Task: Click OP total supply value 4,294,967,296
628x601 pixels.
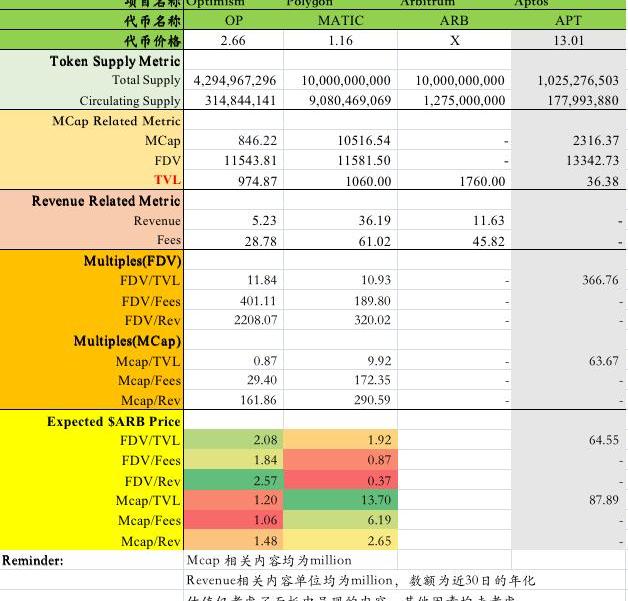Action: click(232, 81)
